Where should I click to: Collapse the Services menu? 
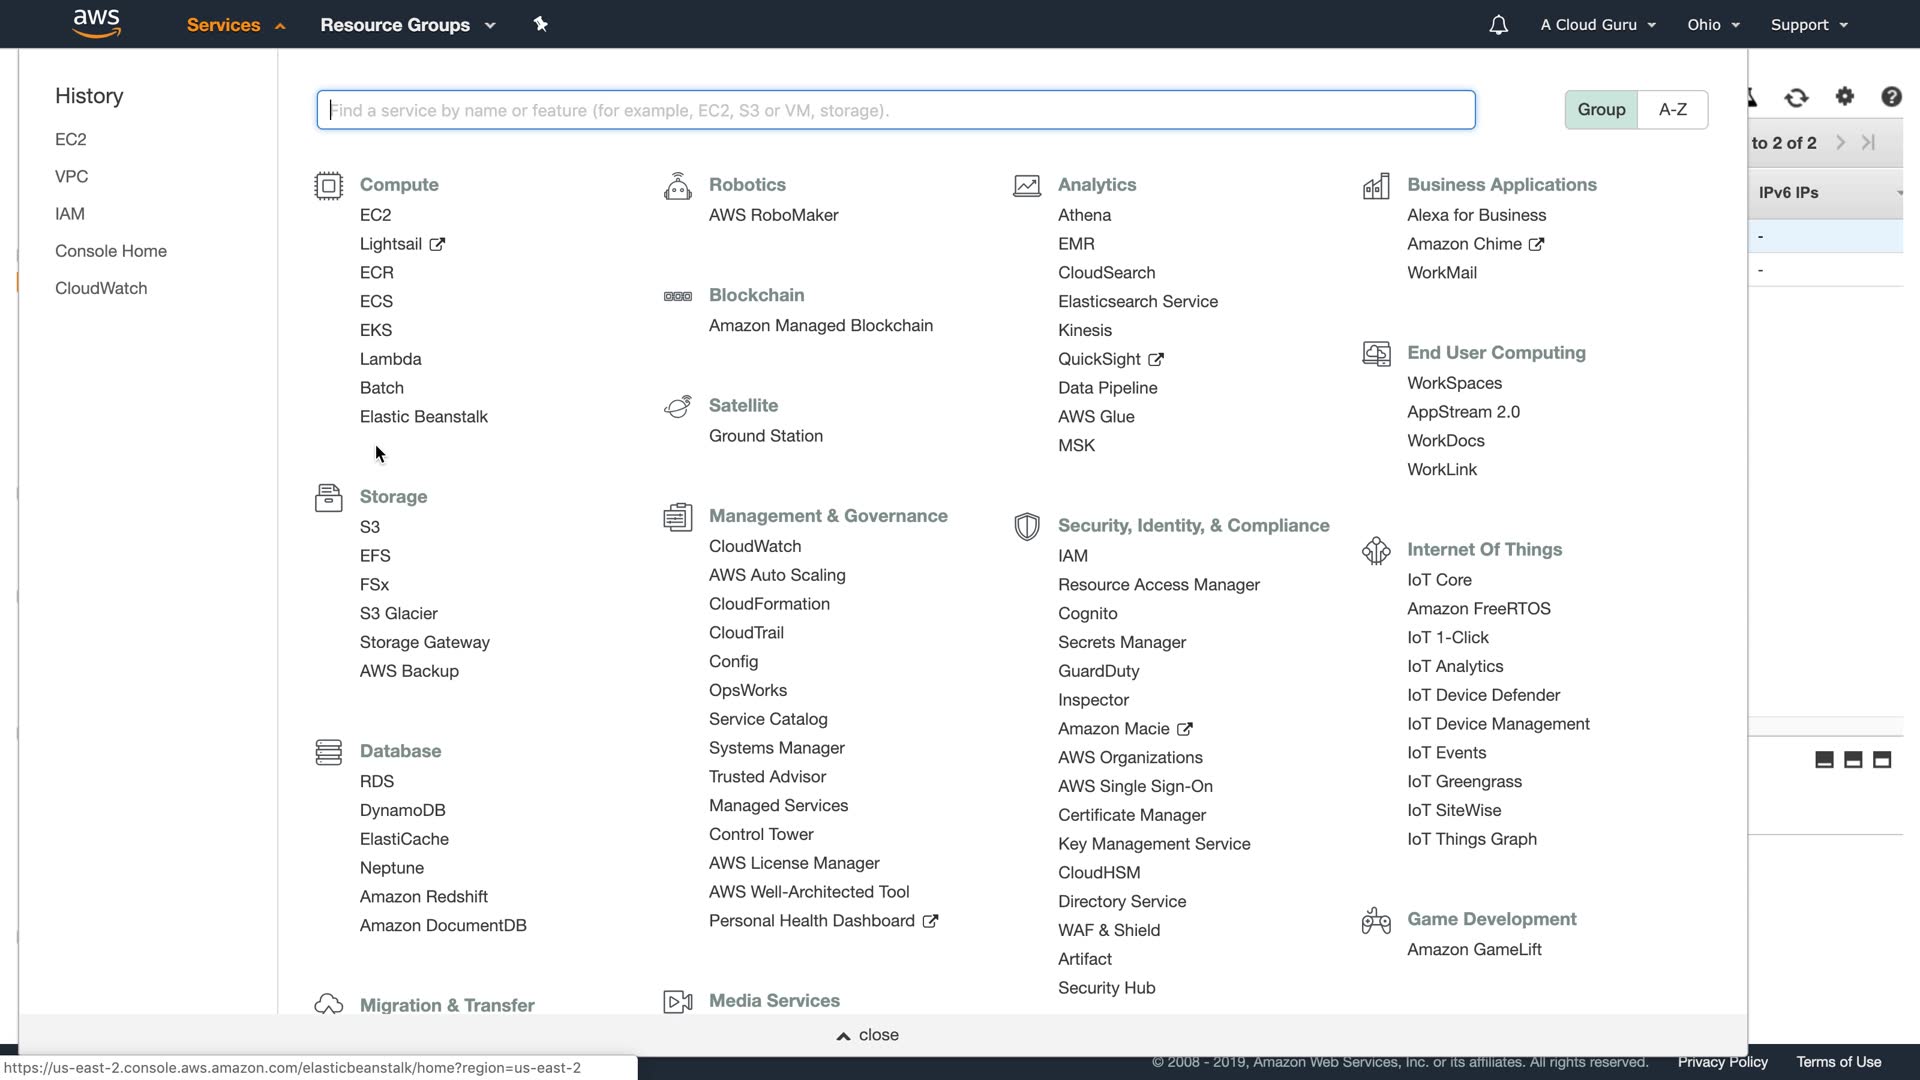(x=236, y=25)
